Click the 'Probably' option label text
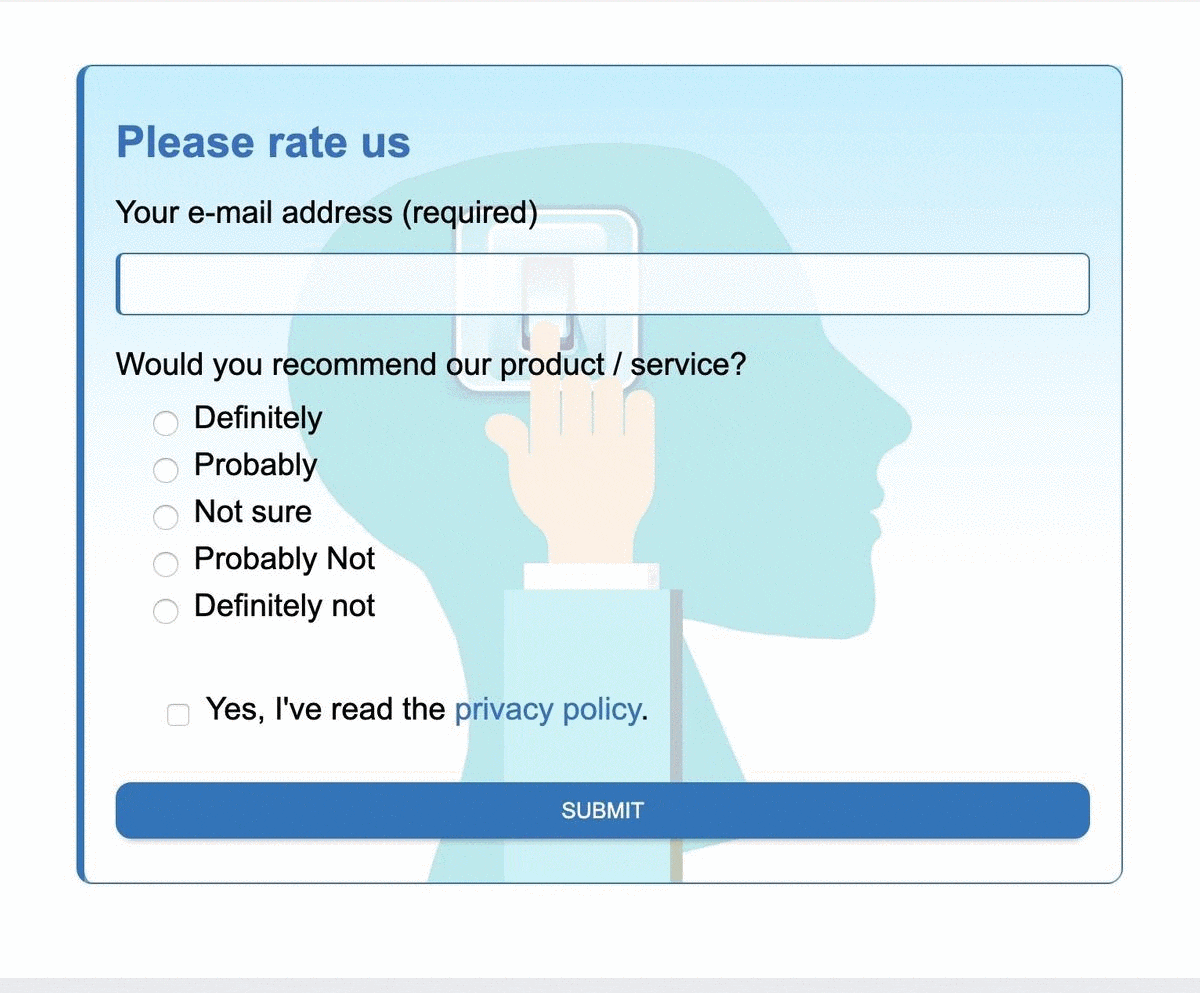 (x=255, y=465)
